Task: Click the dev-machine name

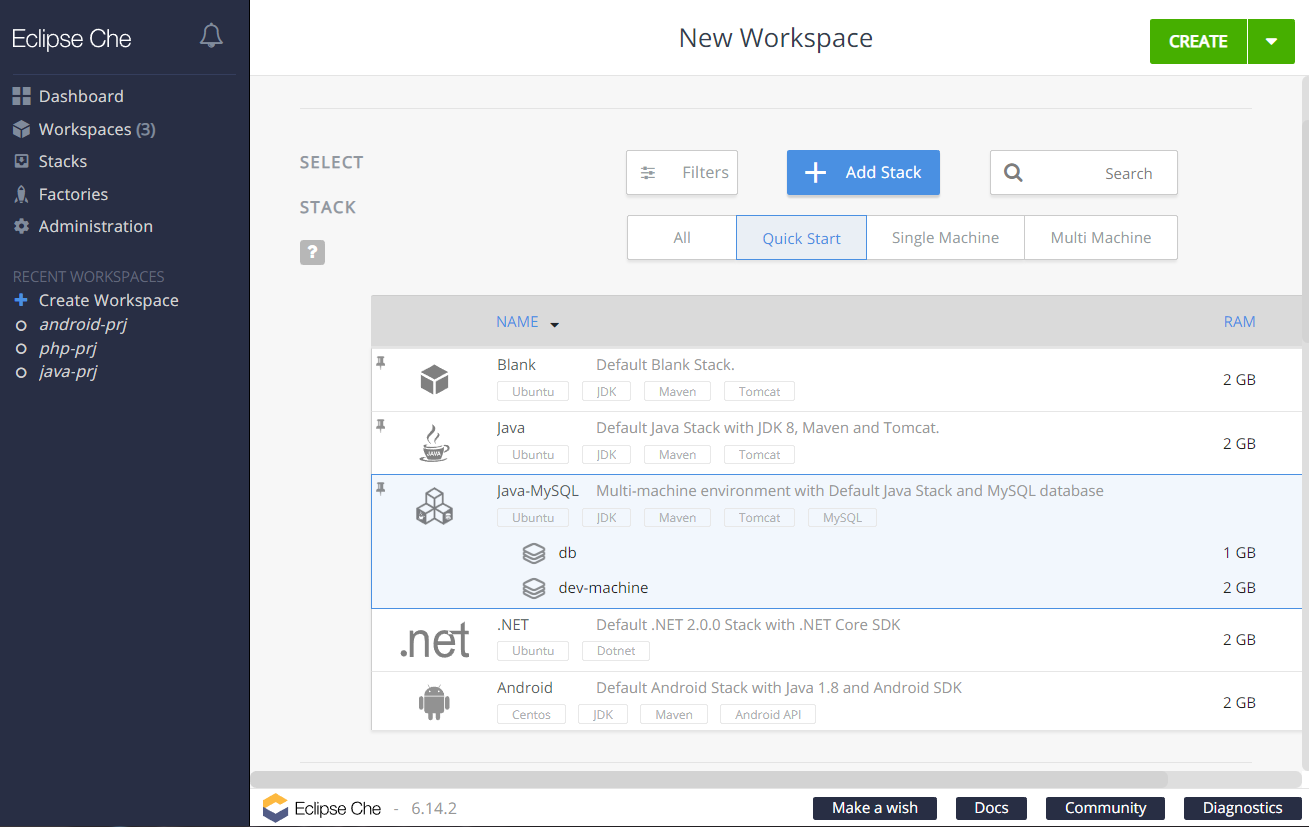Action: (603, 588)
